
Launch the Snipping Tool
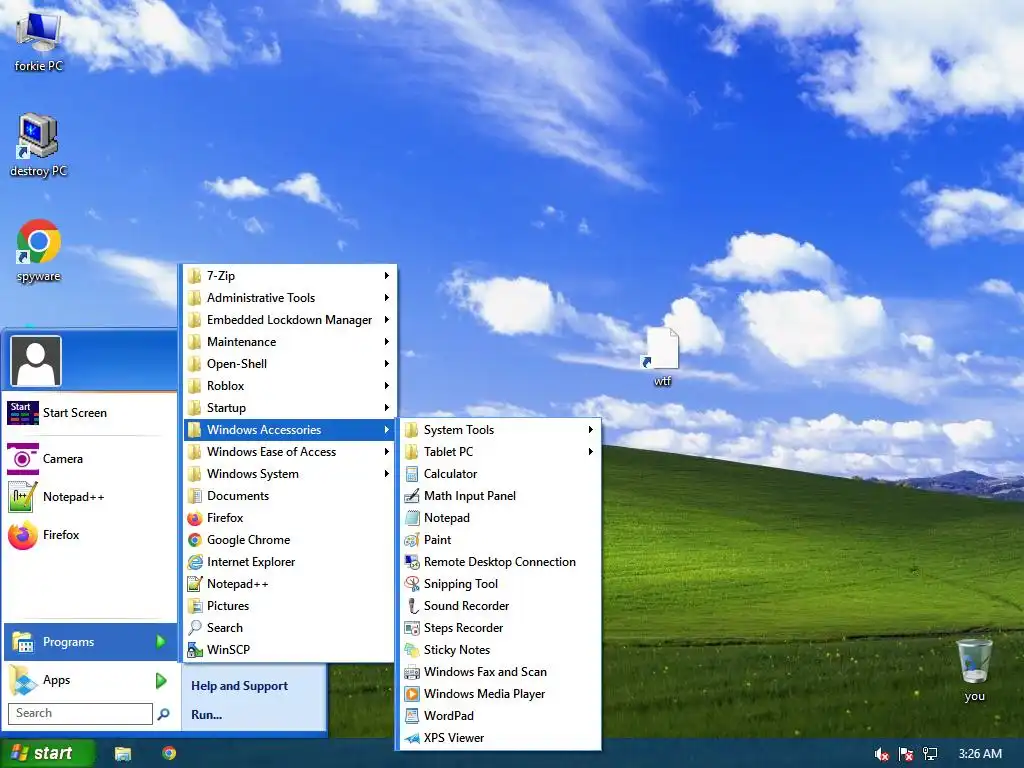500,584
